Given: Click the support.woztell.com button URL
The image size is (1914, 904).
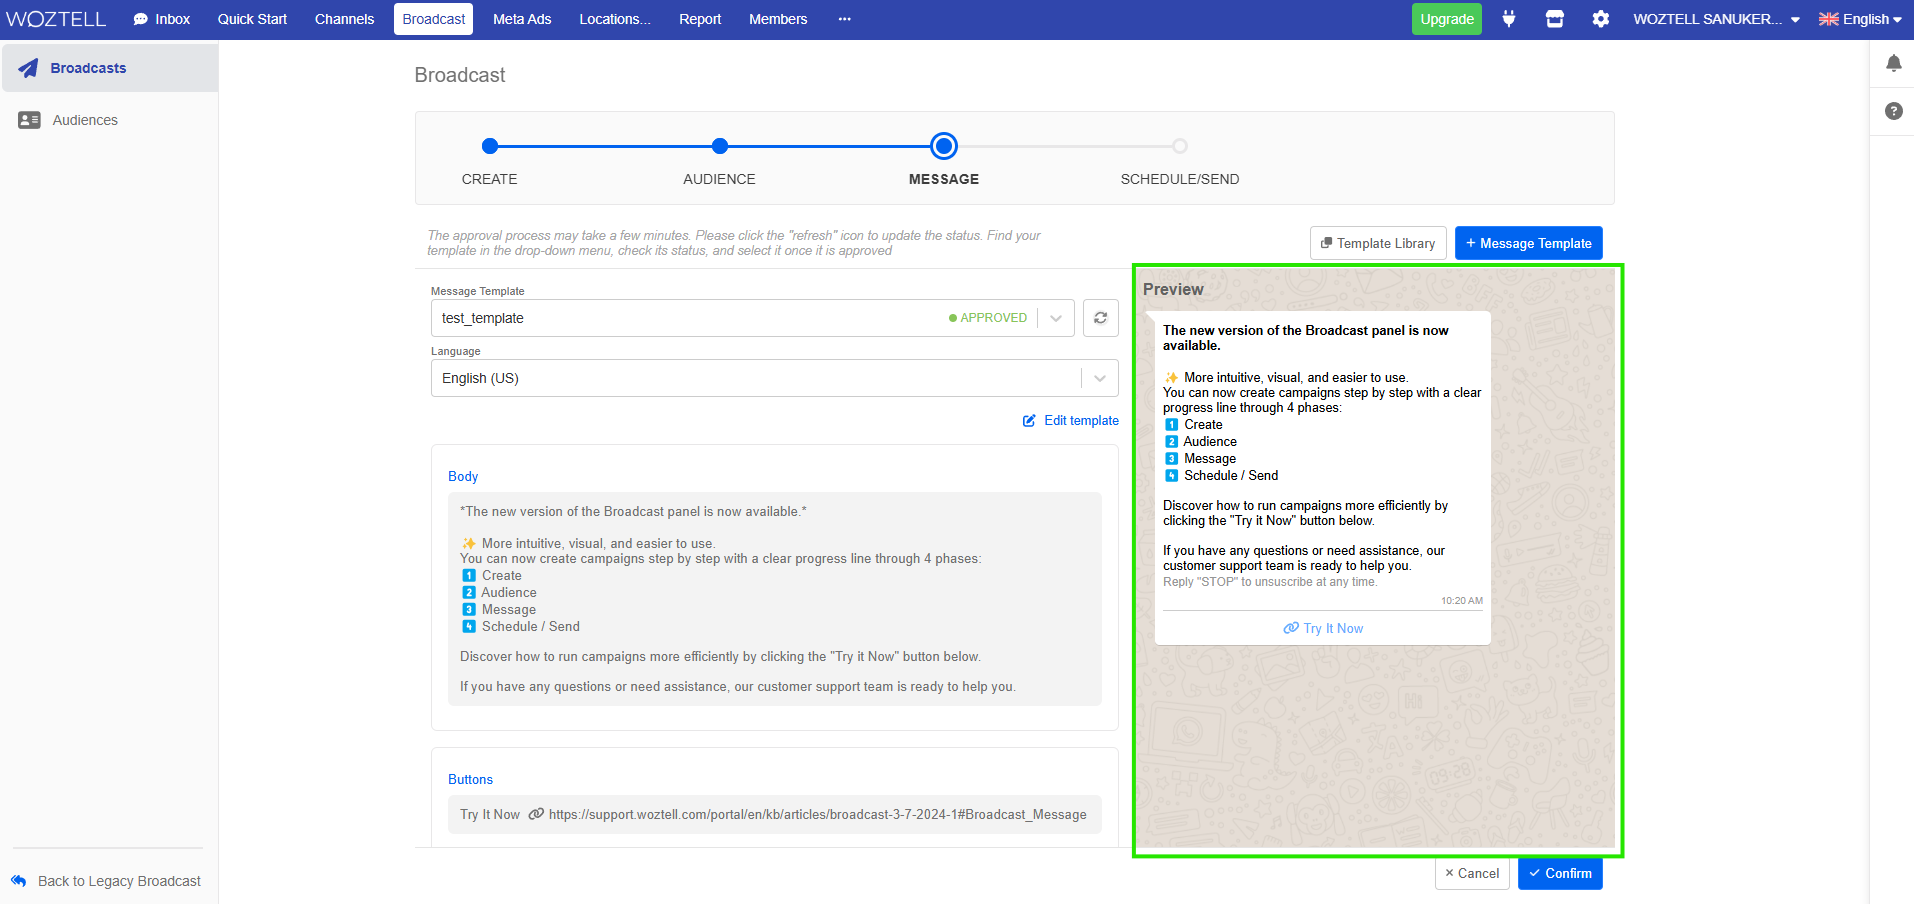Looking at the screenshot, I should point(818,815).
